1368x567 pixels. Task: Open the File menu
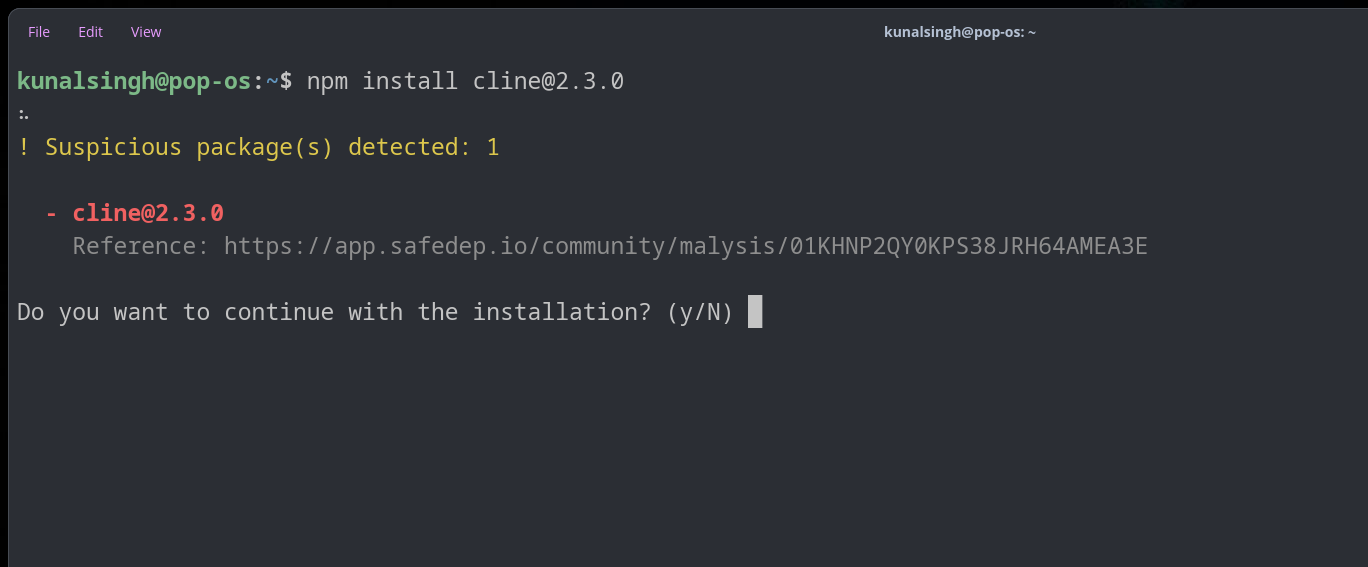pyautogui.click(x=39, y=32)
